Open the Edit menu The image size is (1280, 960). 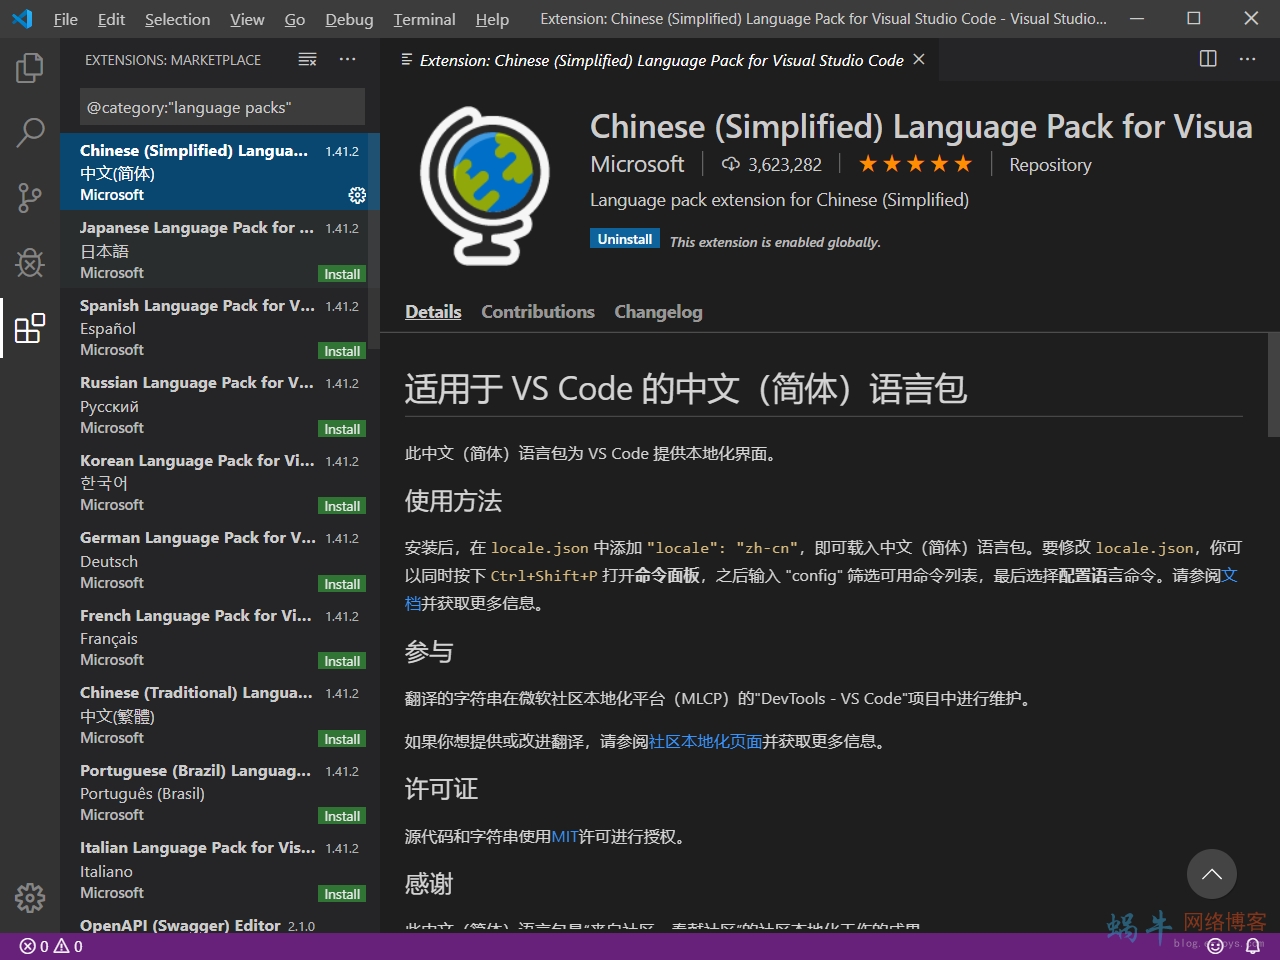click(111, 19)
